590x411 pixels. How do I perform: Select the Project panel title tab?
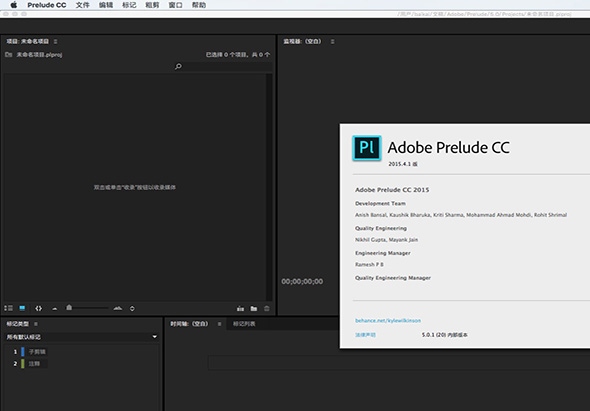pos(27,41)
